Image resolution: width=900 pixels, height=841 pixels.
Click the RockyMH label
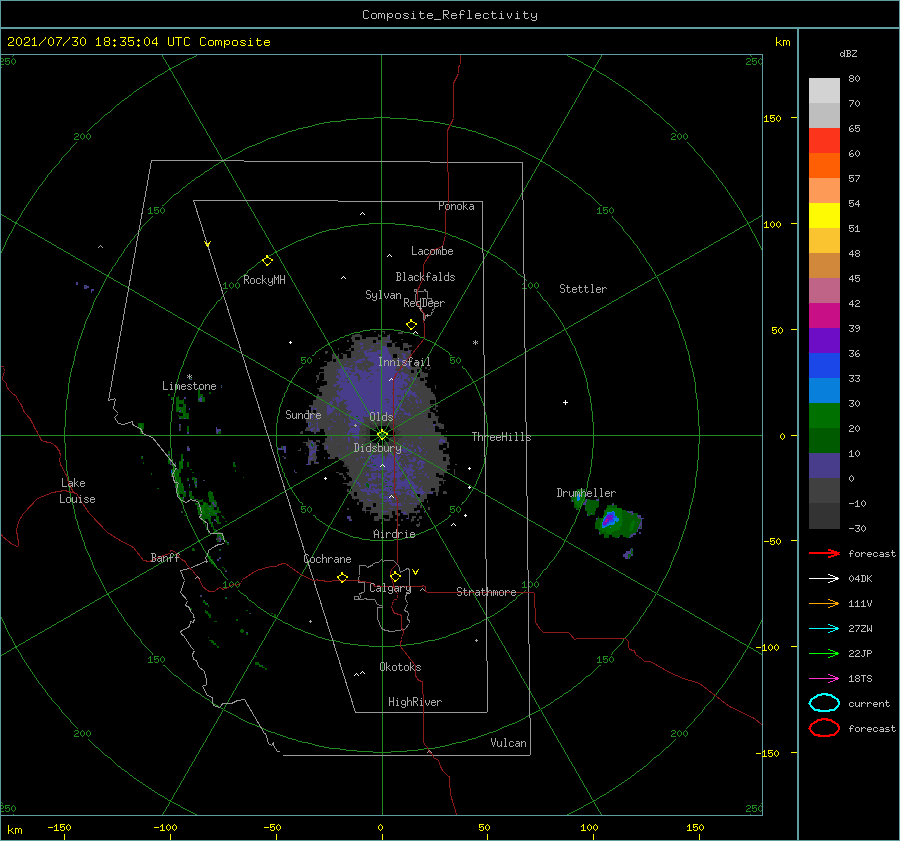[264, 280]
